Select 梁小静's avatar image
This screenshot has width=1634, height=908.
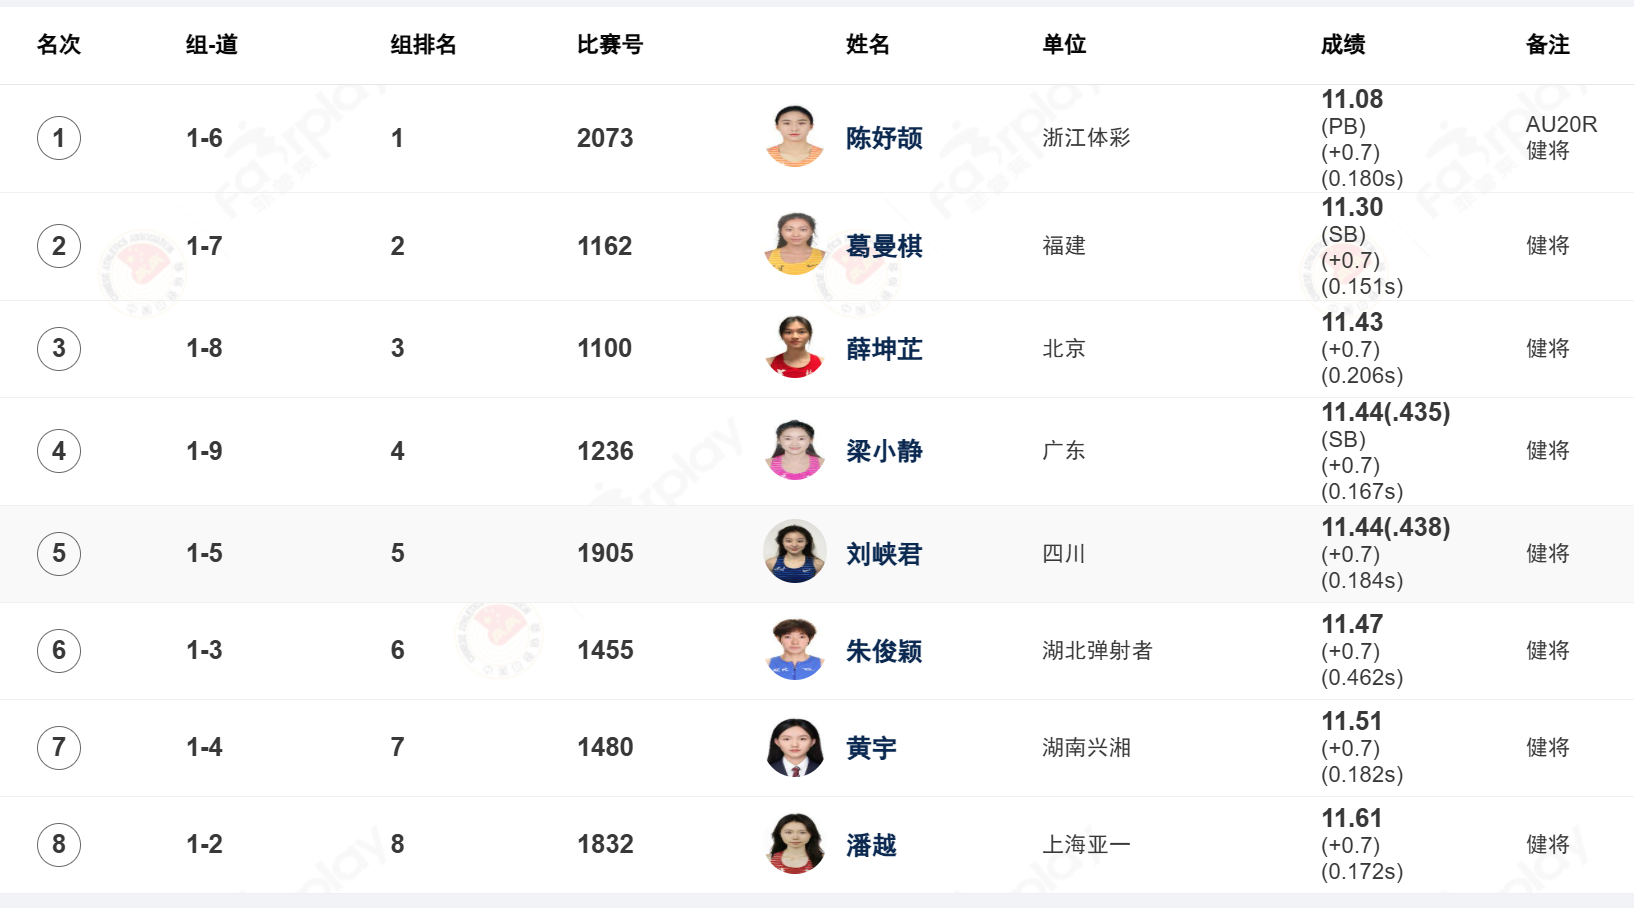(795, 451)
